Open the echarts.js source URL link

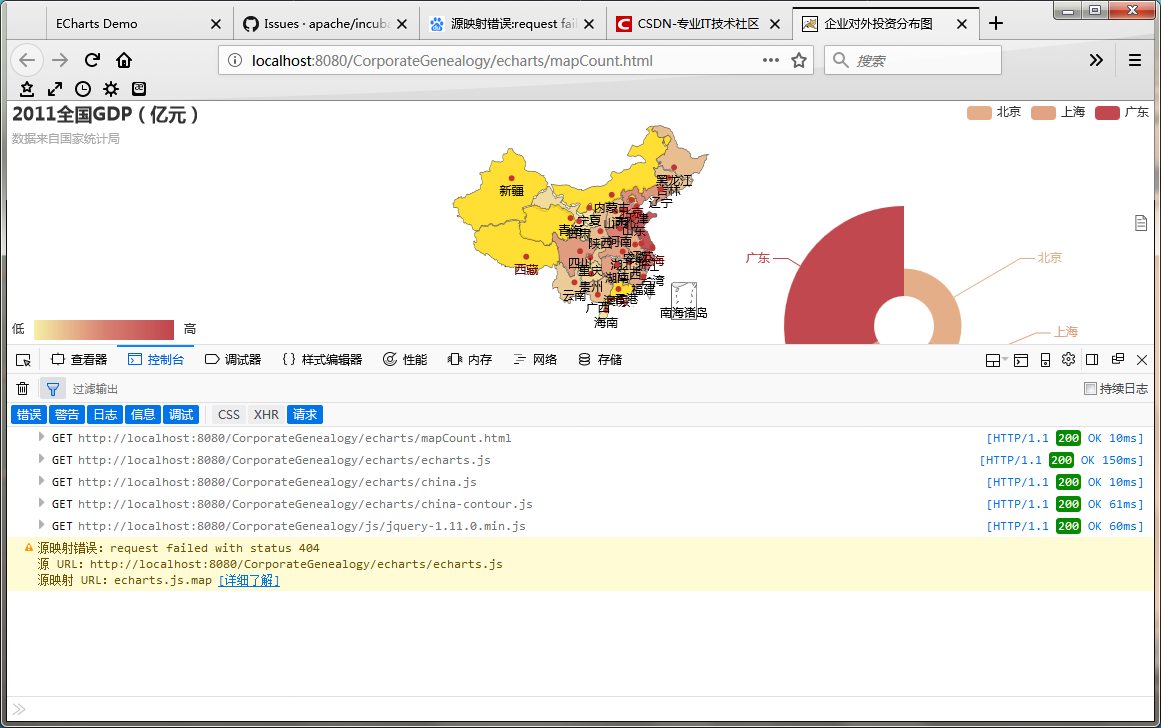(296, 564)
